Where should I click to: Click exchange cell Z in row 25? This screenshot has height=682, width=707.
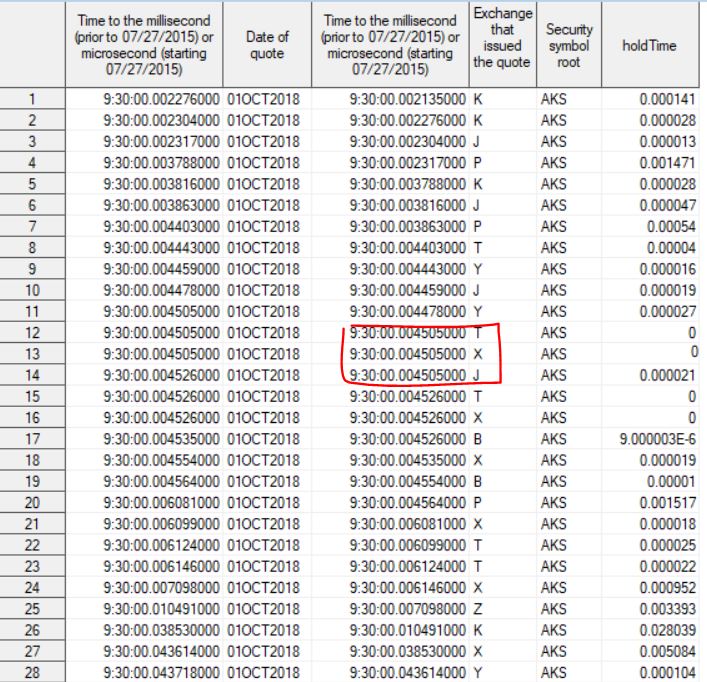click(x=478, y=609)
